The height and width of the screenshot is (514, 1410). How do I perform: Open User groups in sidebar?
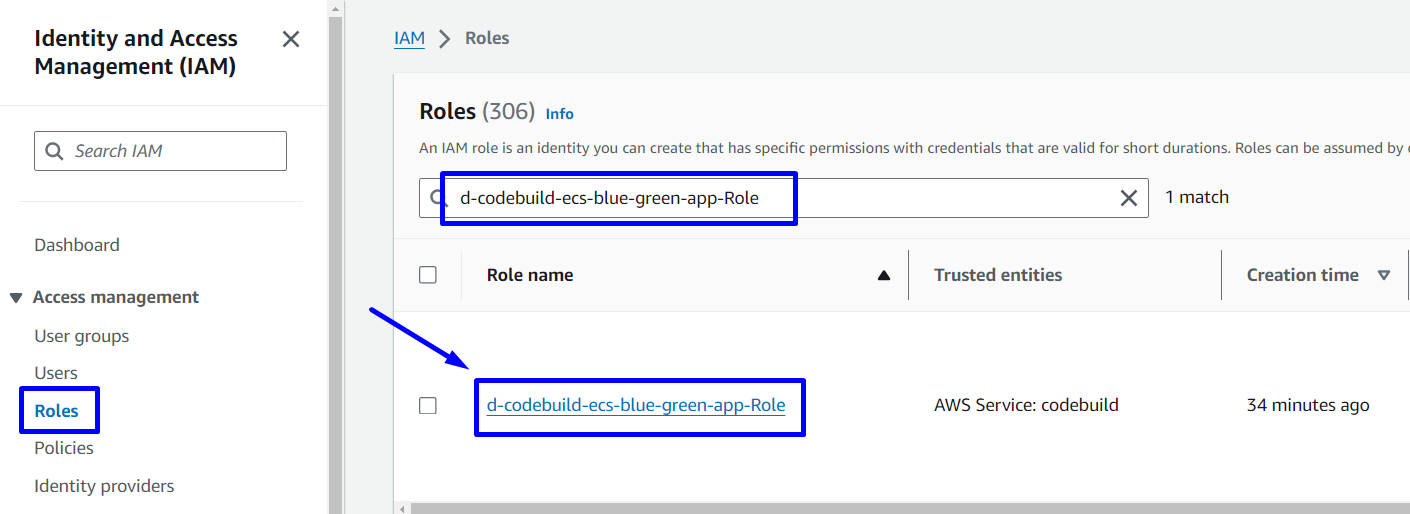(x=81, y=336)
